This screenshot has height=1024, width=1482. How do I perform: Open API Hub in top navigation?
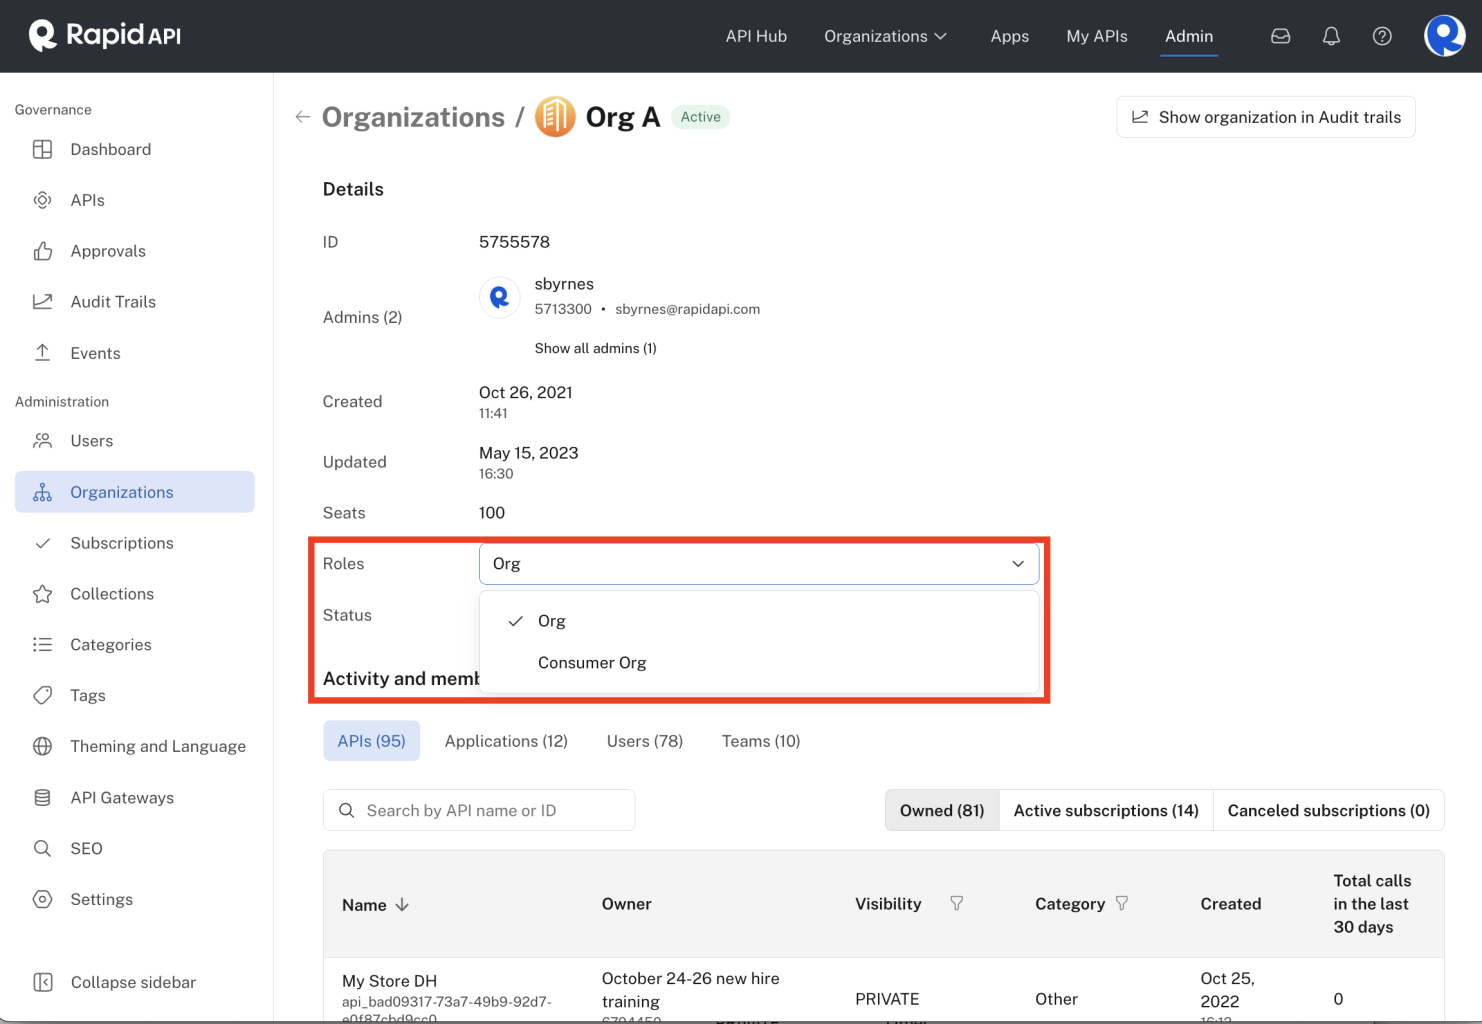pyautogui.click(x=756, y=36)
